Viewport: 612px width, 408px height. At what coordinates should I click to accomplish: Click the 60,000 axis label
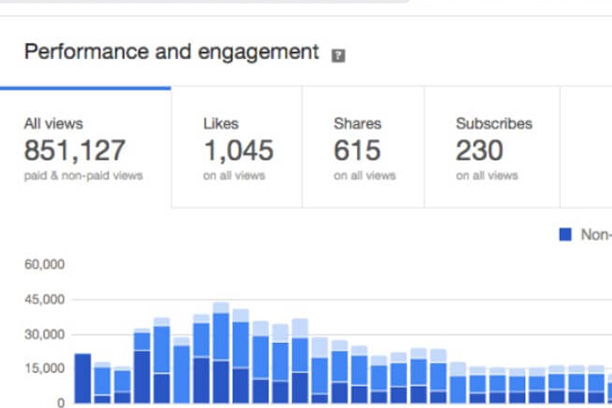pos(44,264)
